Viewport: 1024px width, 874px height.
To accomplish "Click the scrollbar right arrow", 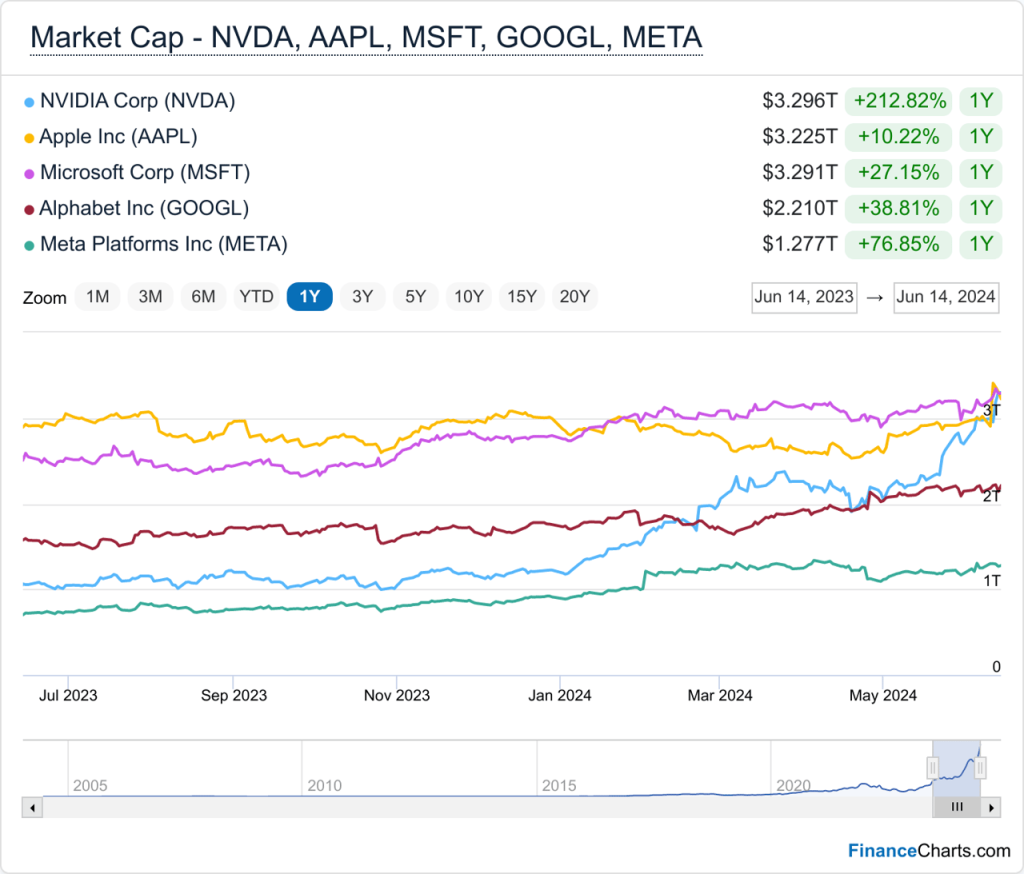I will [991, 808].
